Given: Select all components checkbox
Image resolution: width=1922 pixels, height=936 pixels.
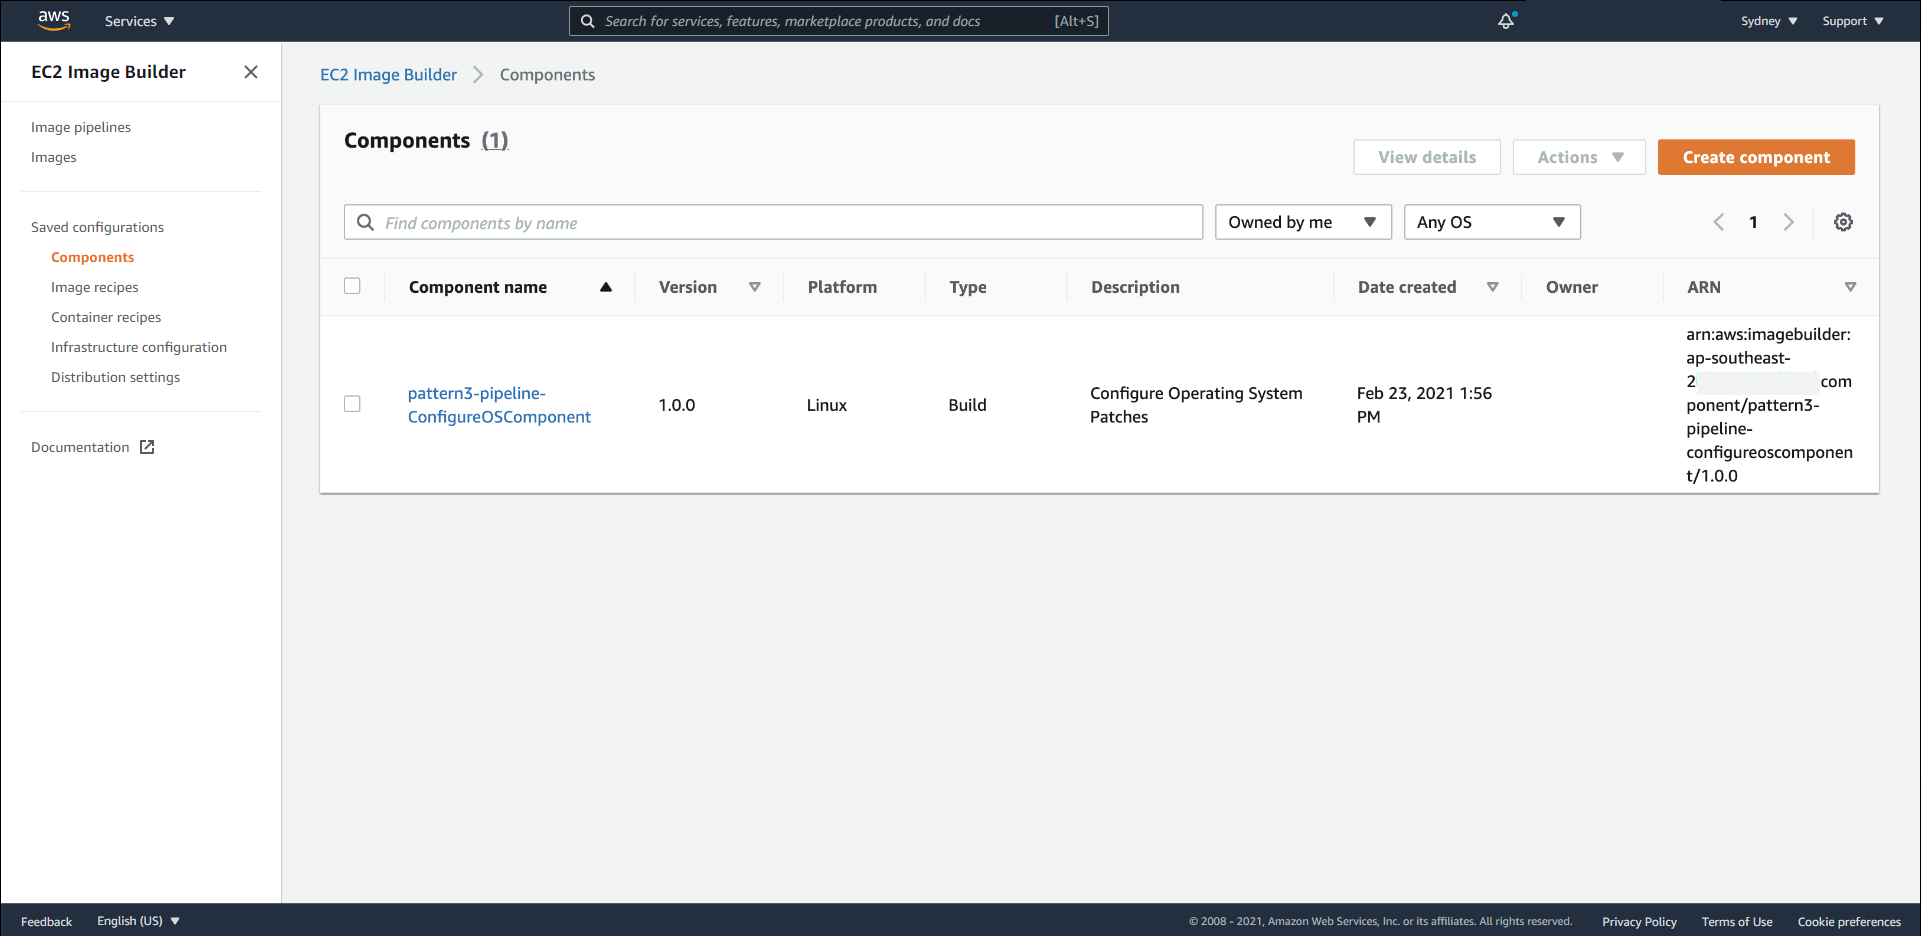Looking at the screenshot, I should (x=352, y=286).
